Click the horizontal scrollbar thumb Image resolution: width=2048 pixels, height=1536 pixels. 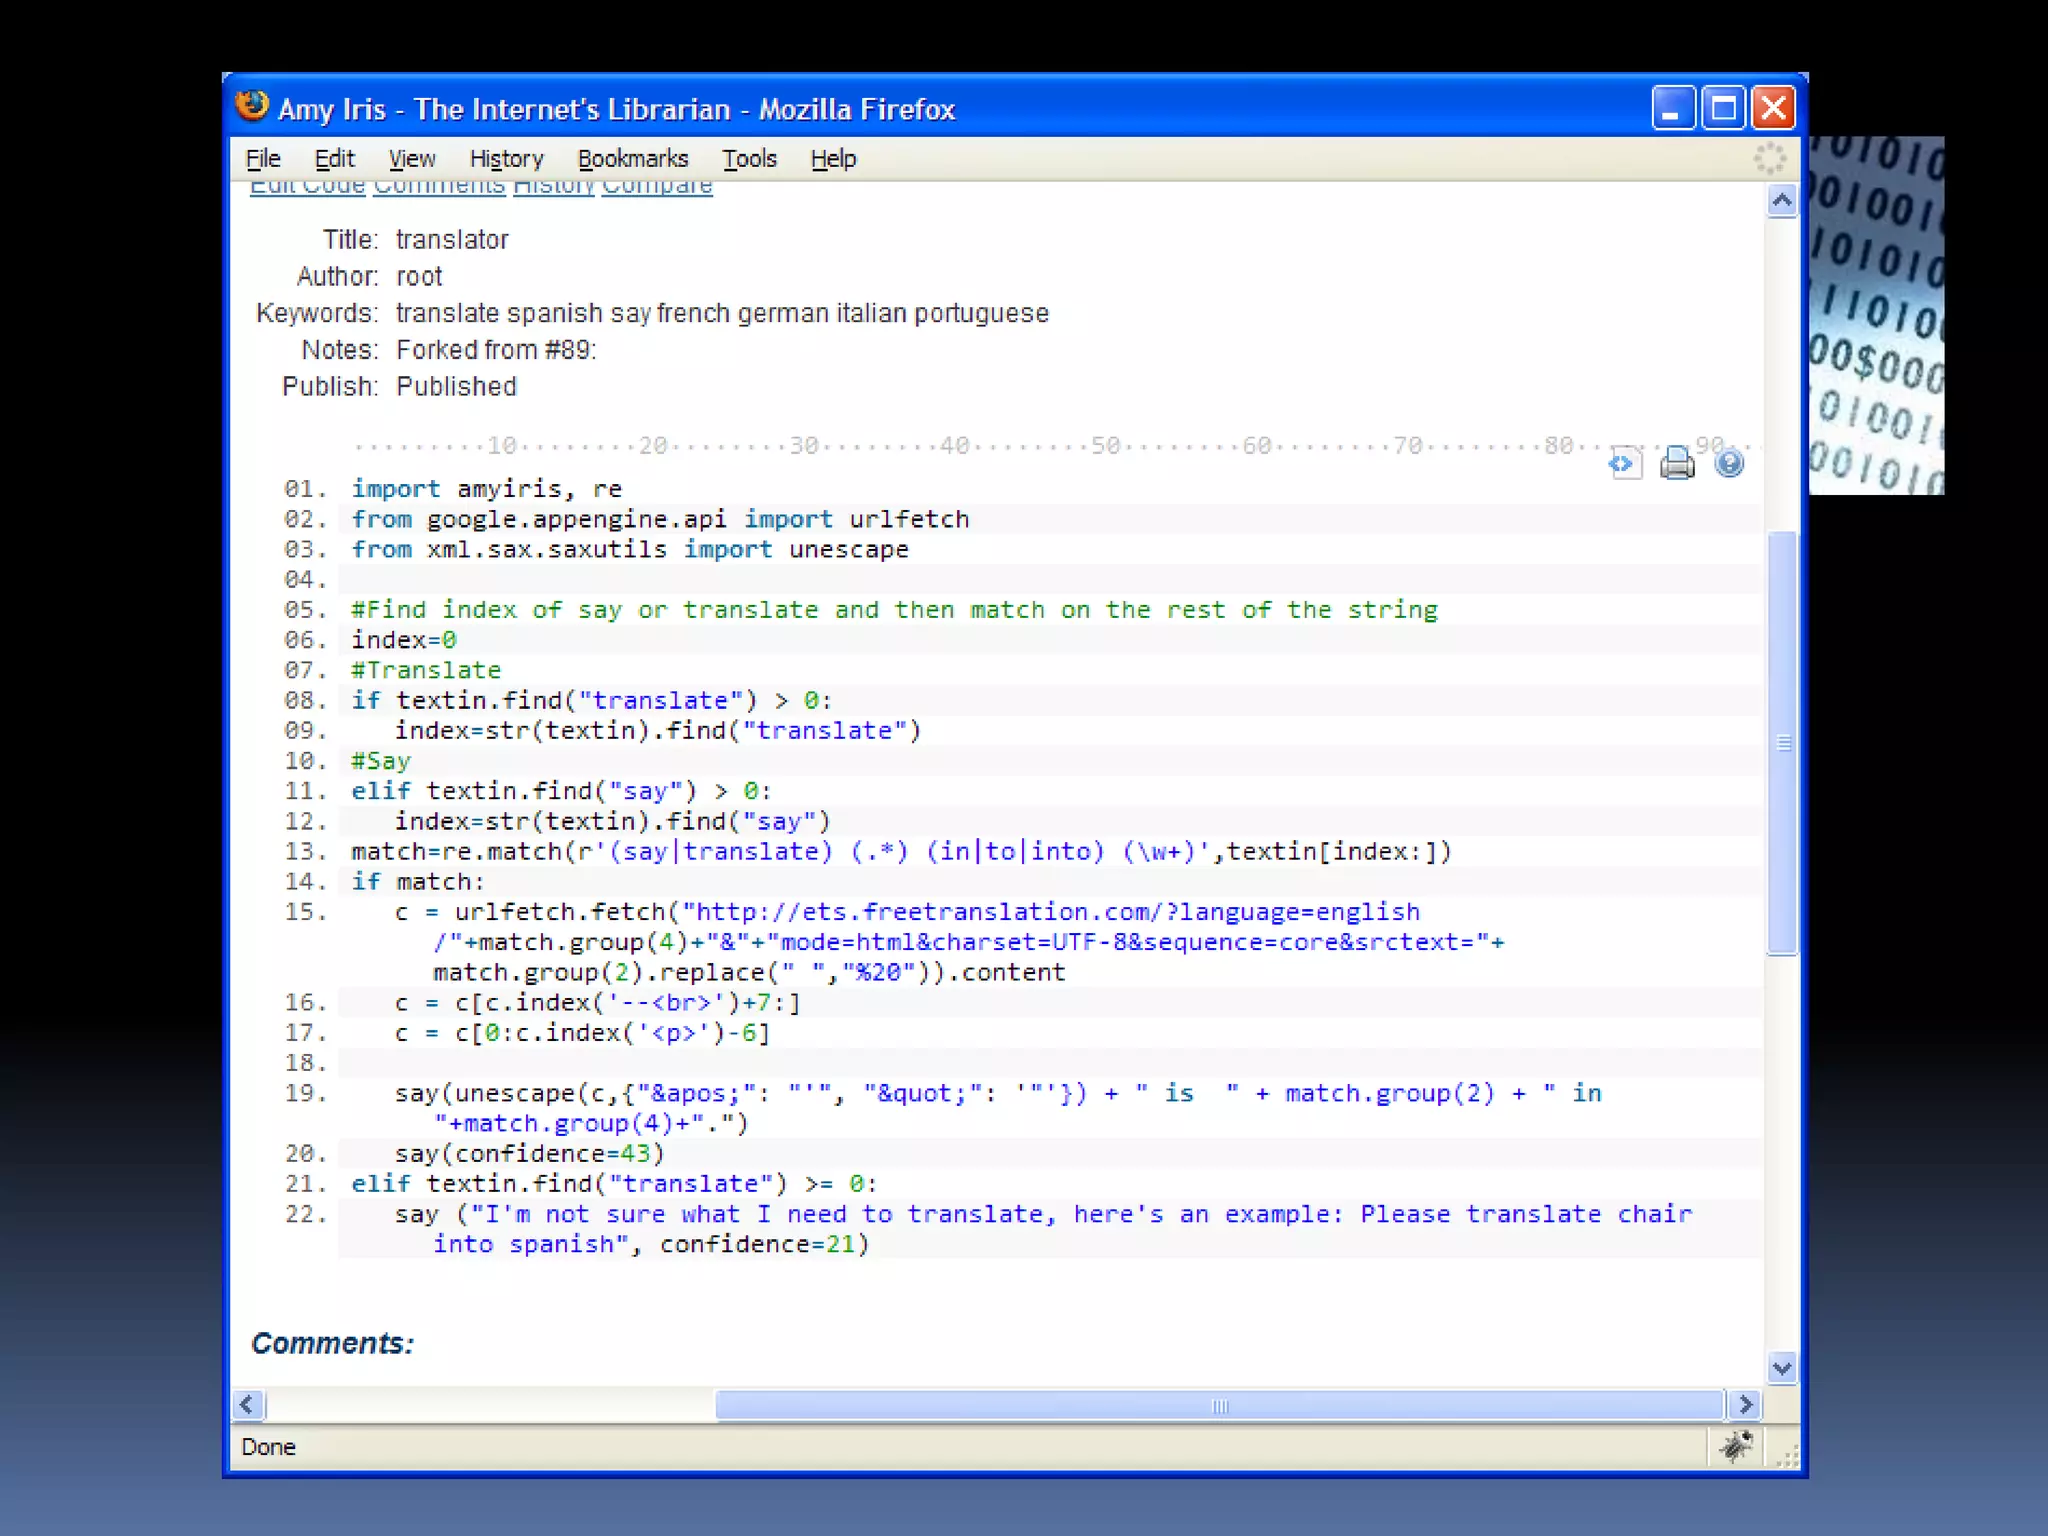1219,1405
